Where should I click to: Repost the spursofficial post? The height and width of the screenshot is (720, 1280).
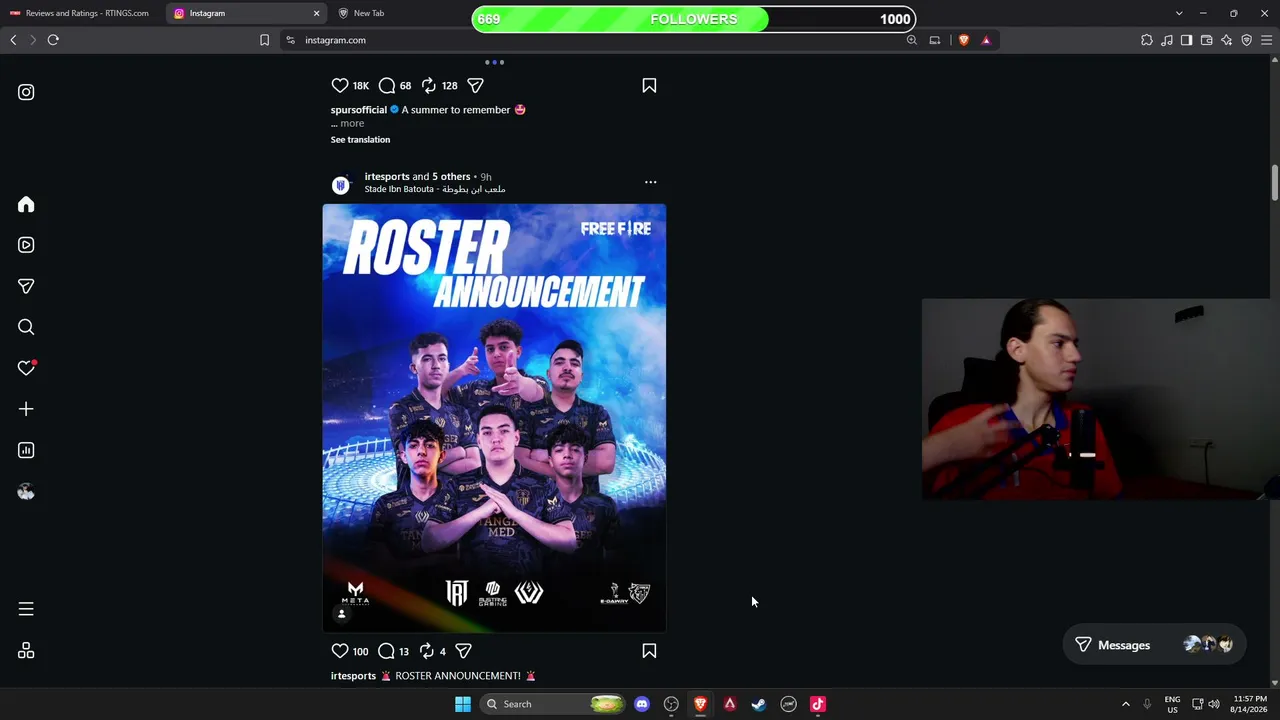click(x=428, y=86)
